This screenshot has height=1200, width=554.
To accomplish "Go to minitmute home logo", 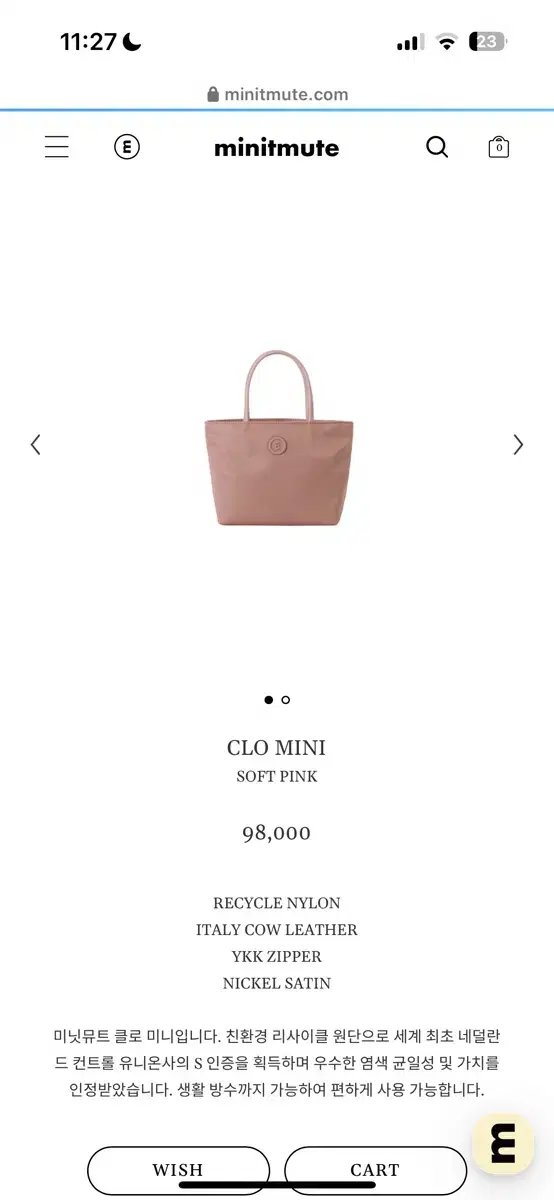I will [277, 148].
